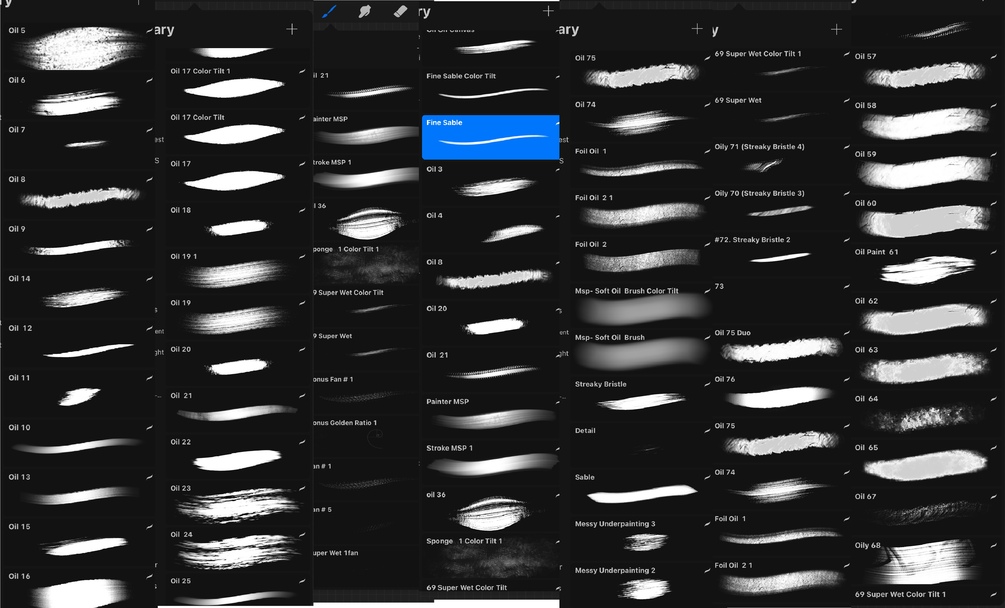Pick the Detail brush
This screenshot has width=1005, height=608.
tap(641, 446)
